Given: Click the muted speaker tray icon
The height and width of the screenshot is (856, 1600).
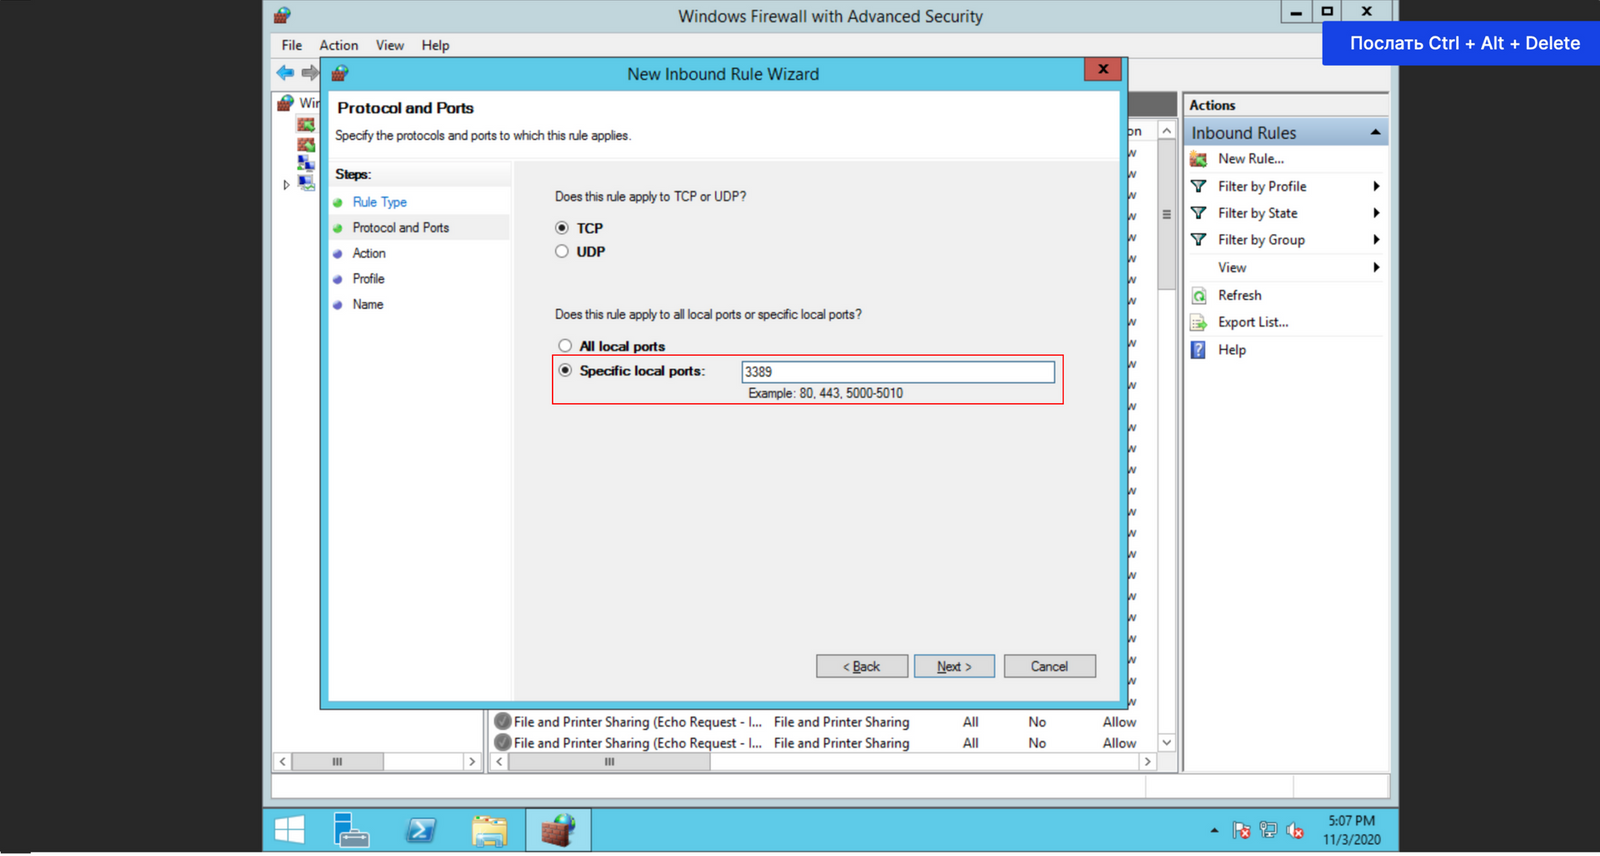Looking at the screenshot, I should [x=1295, y=830].
